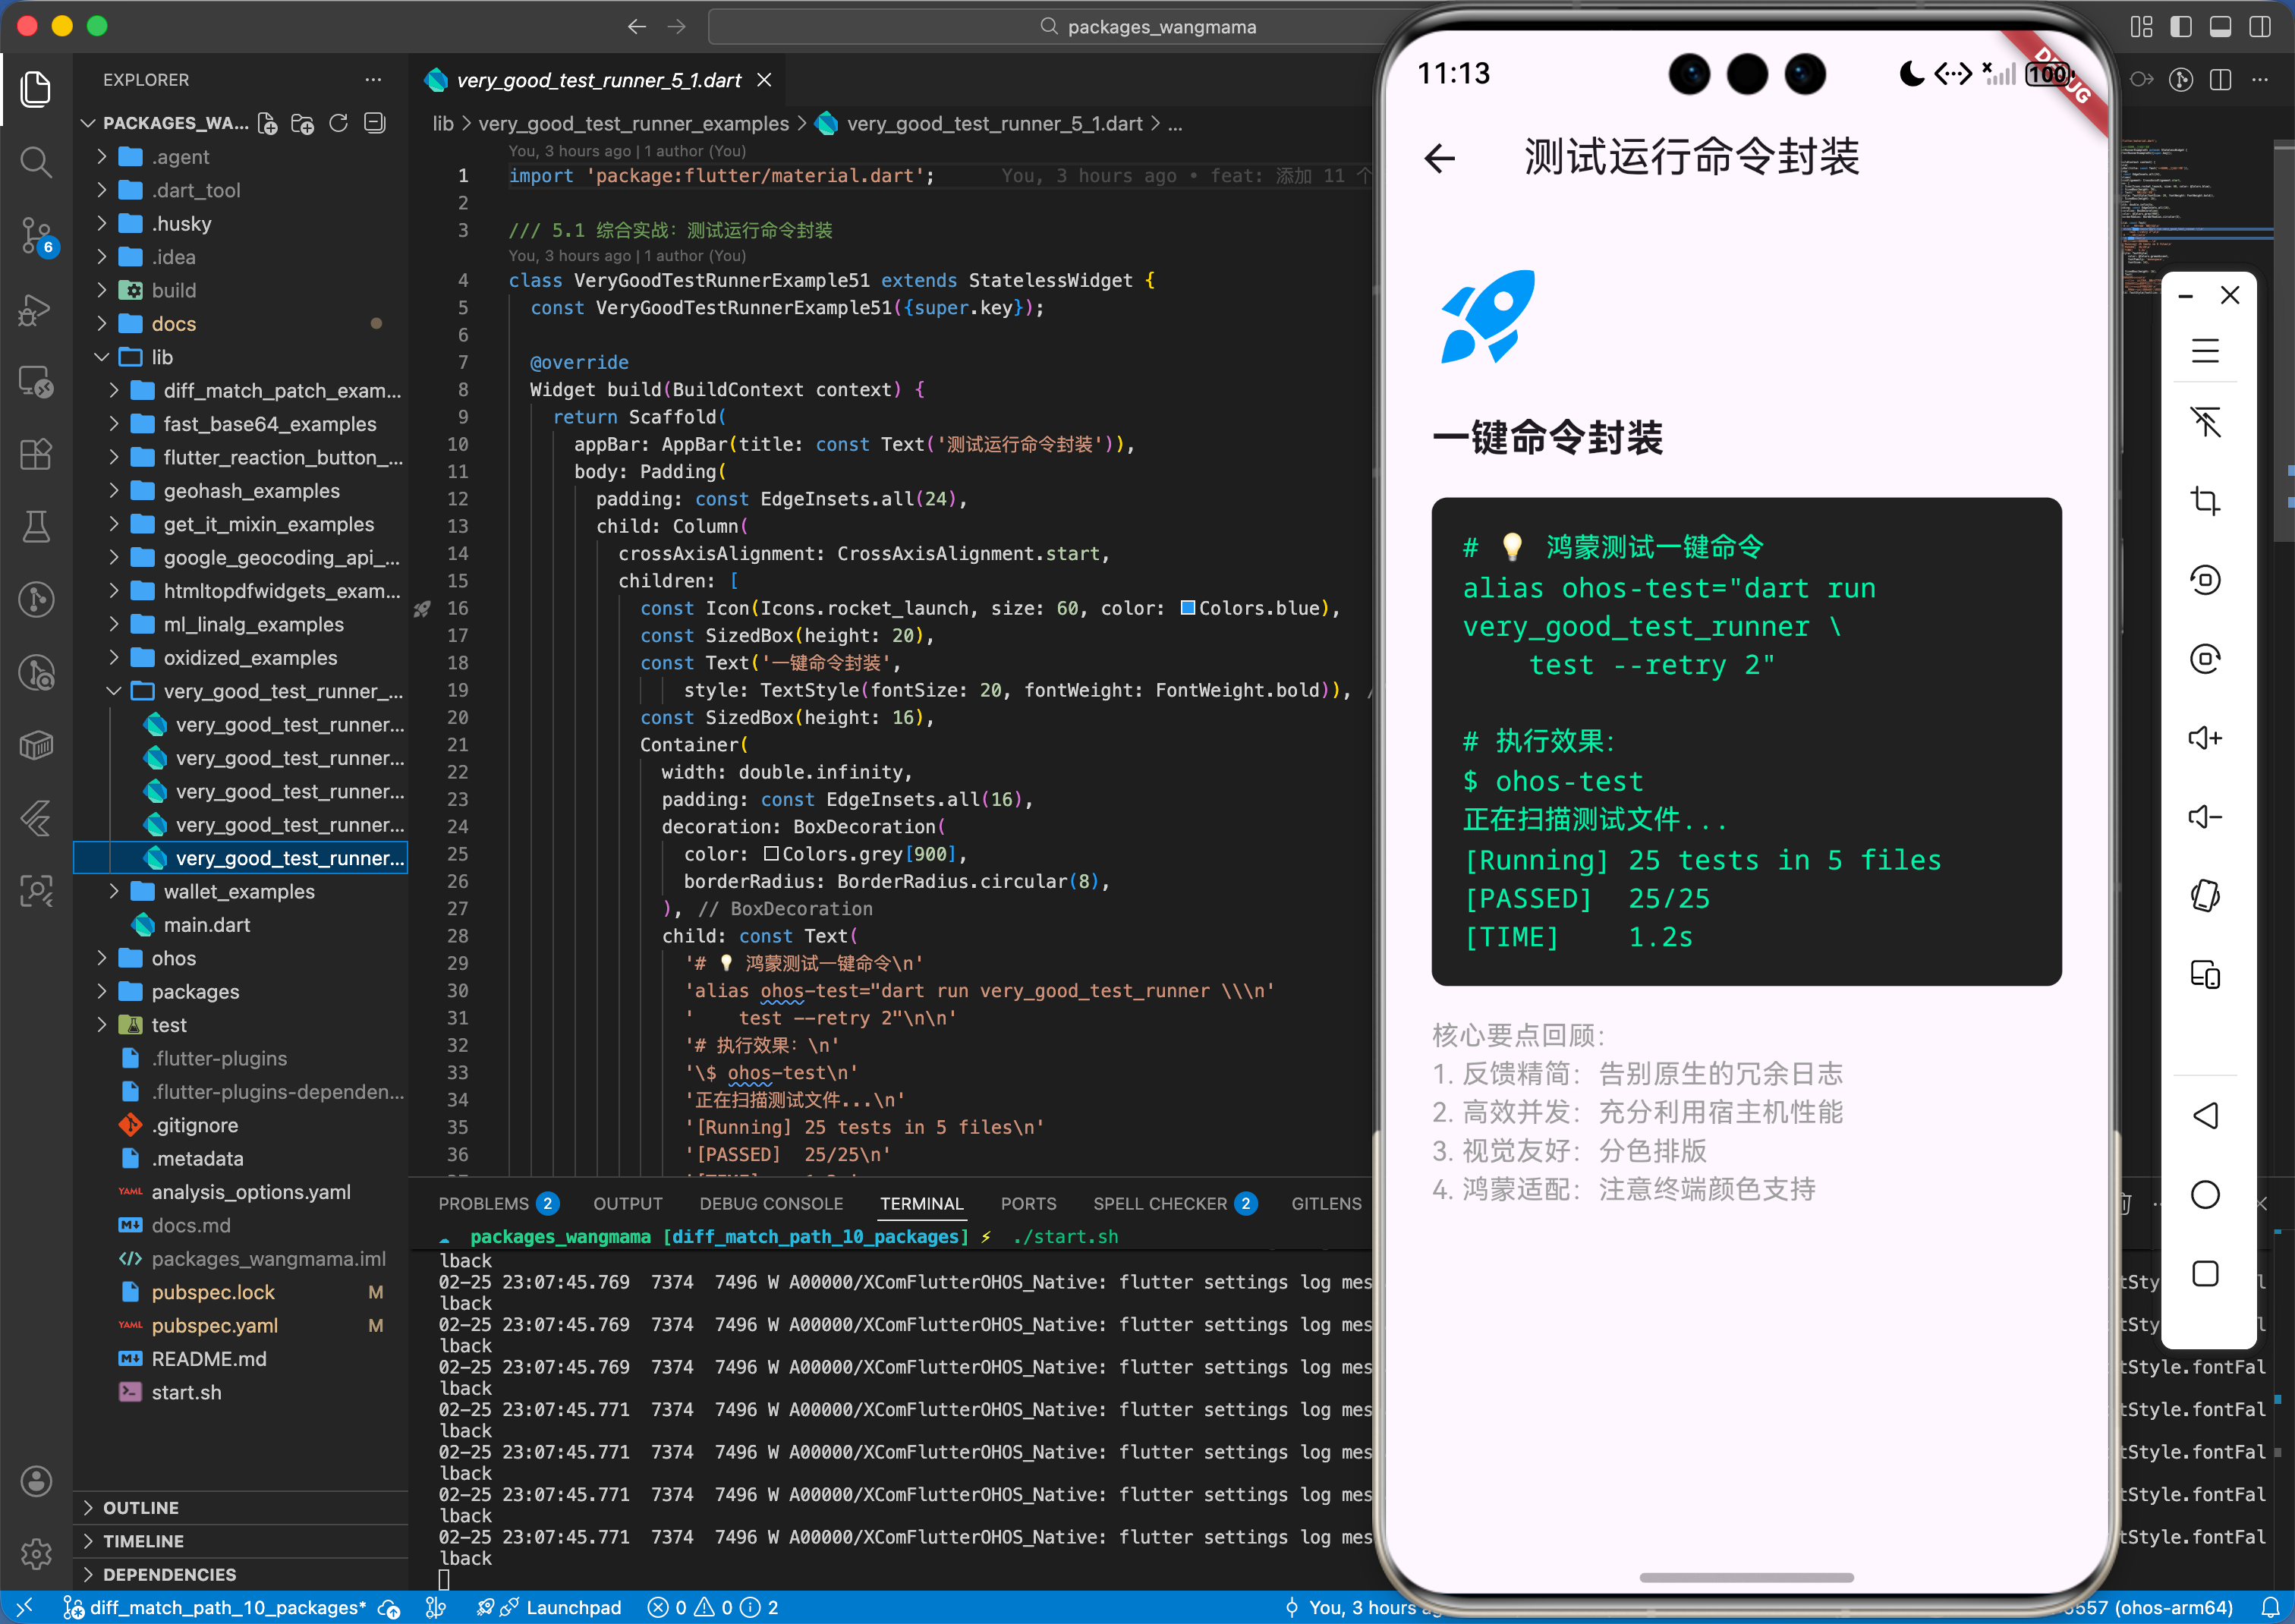Click New File icon in Explorer header
The height and width of the screenshot is (1624, 2295).
point(268,123)
